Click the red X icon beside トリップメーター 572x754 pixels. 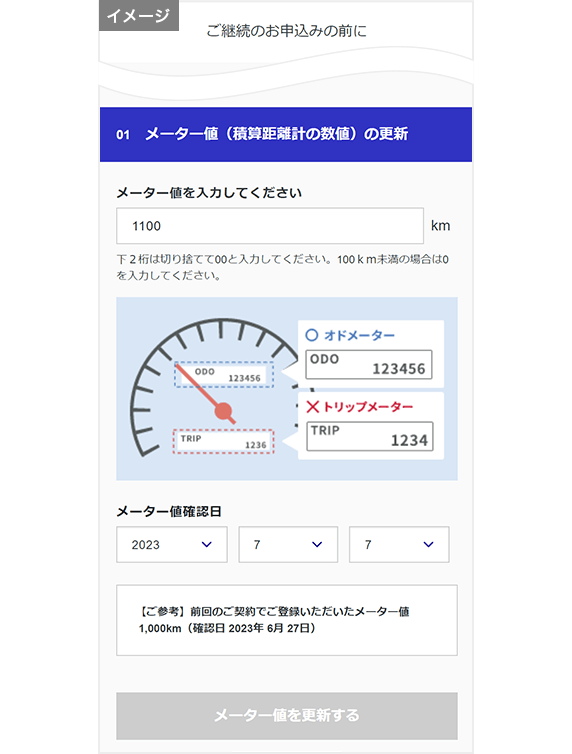312,407
